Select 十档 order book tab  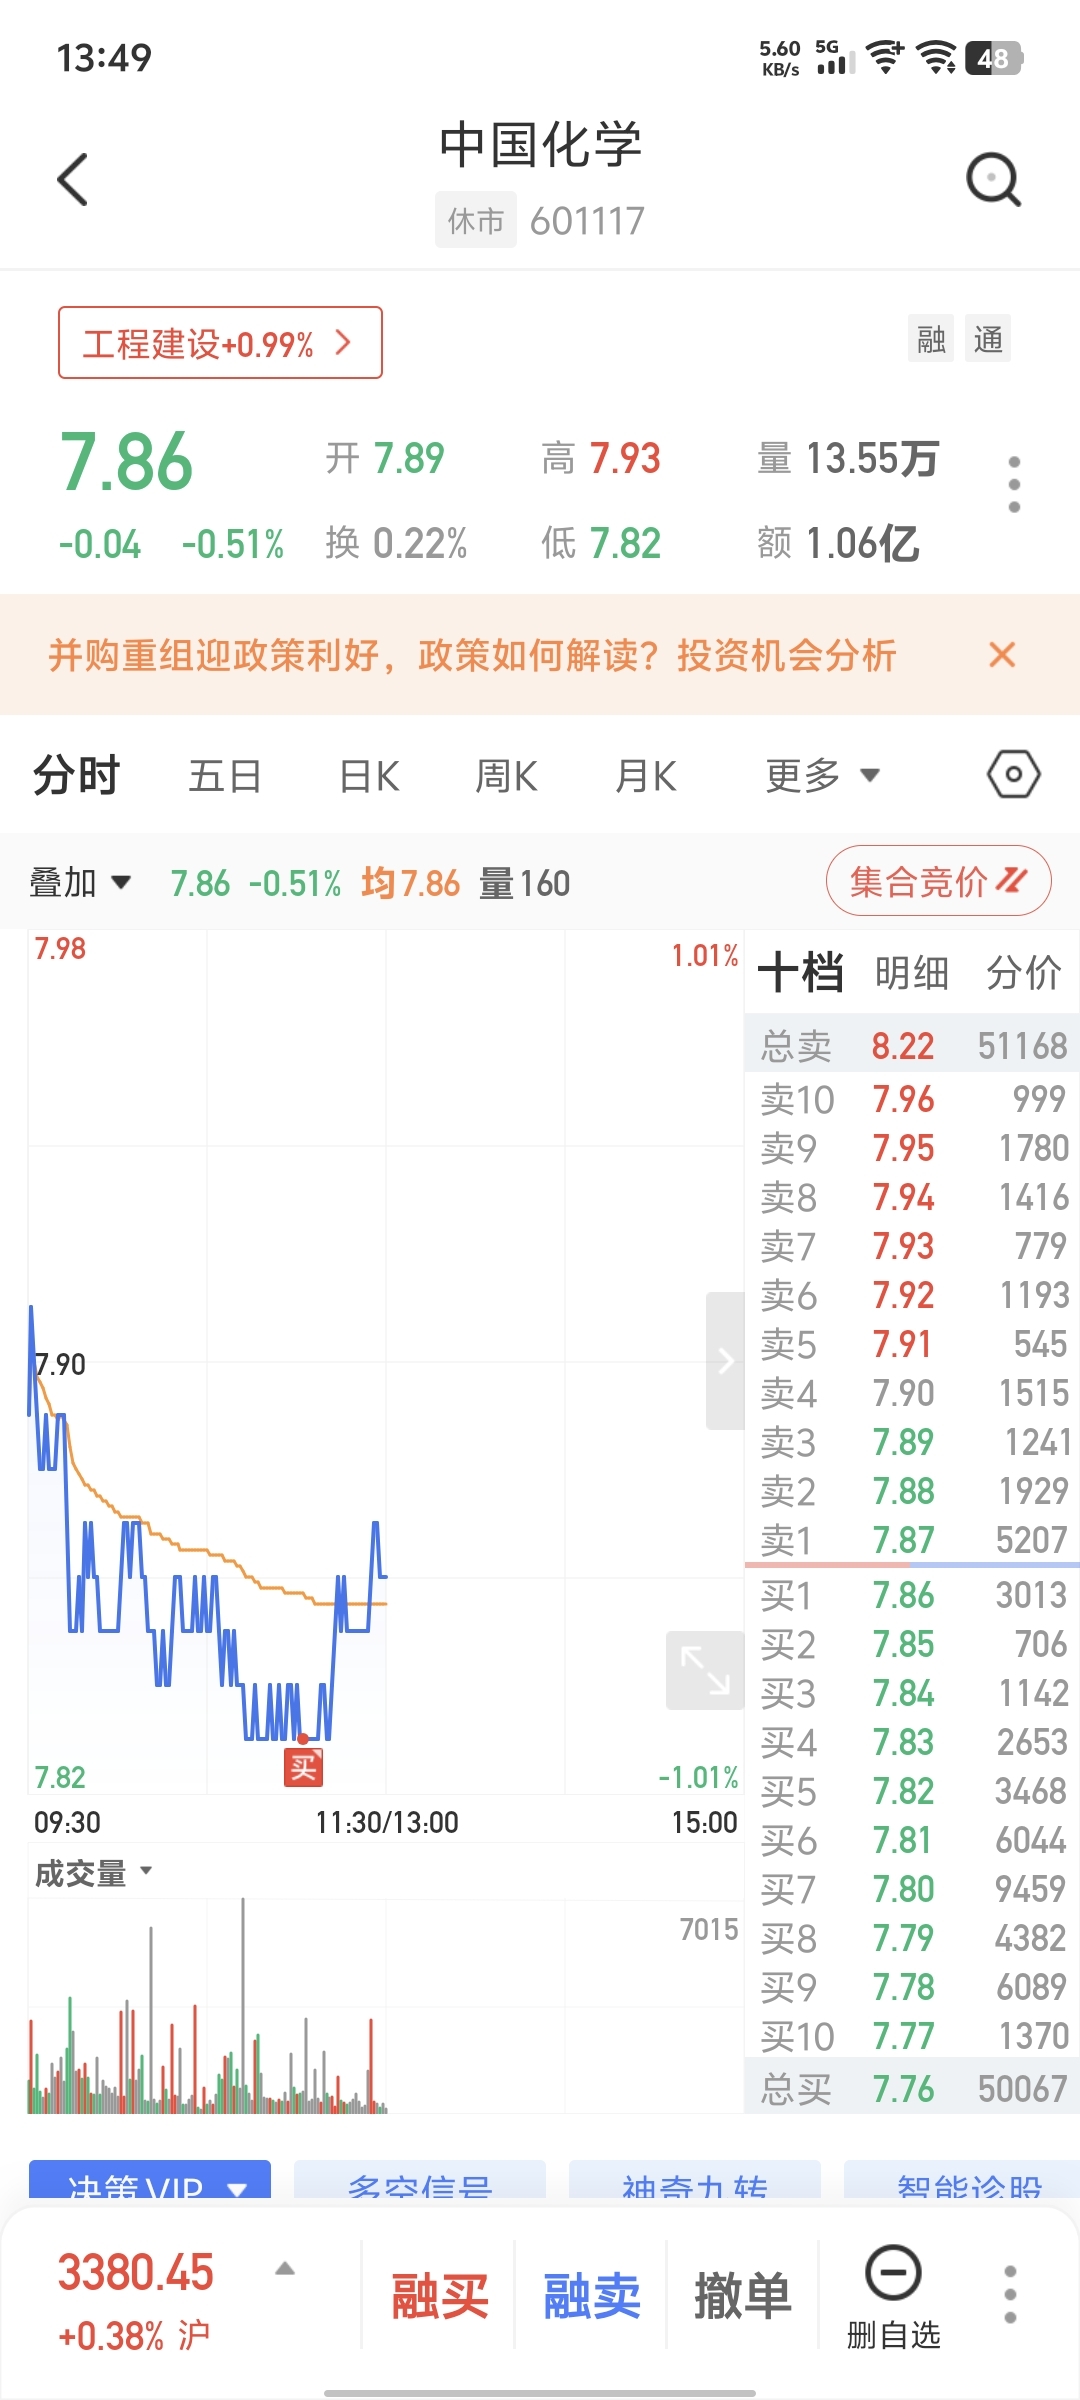click(801, 972)
